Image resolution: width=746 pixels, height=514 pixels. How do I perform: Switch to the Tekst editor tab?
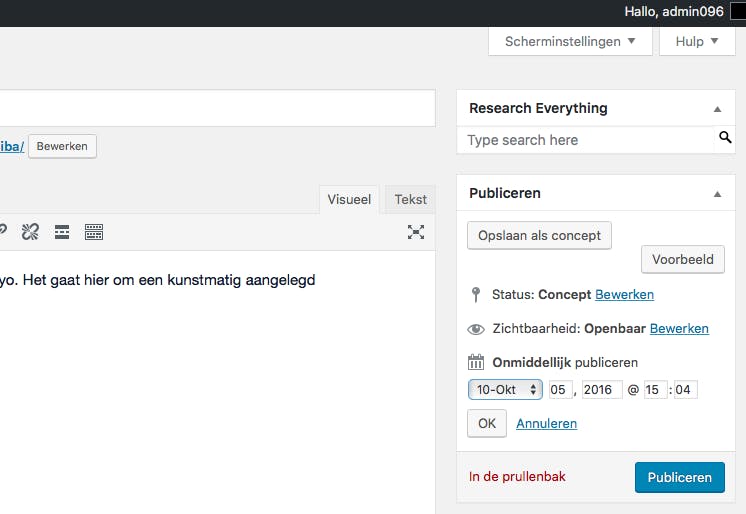[x=410, y=200]
